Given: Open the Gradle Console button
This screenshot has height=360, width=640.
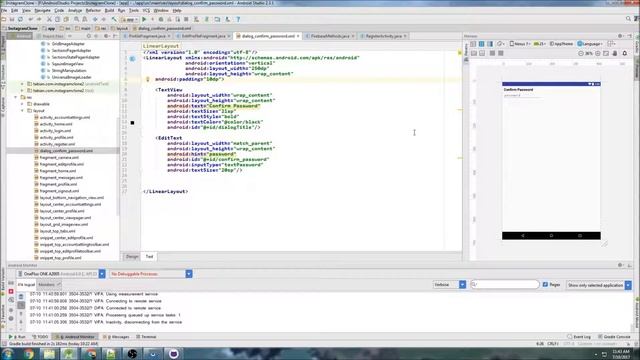Looking at the screenshot, I should tap(614, 337).
